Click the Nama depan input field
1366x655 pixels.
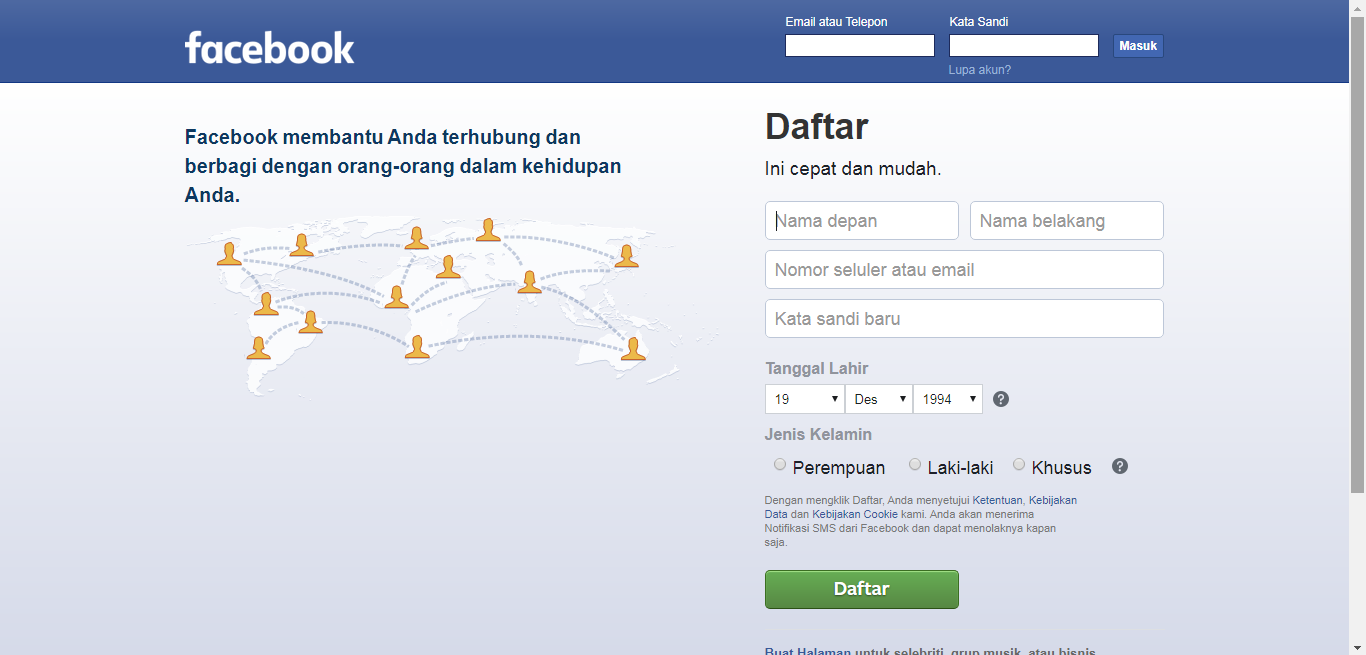862,220
